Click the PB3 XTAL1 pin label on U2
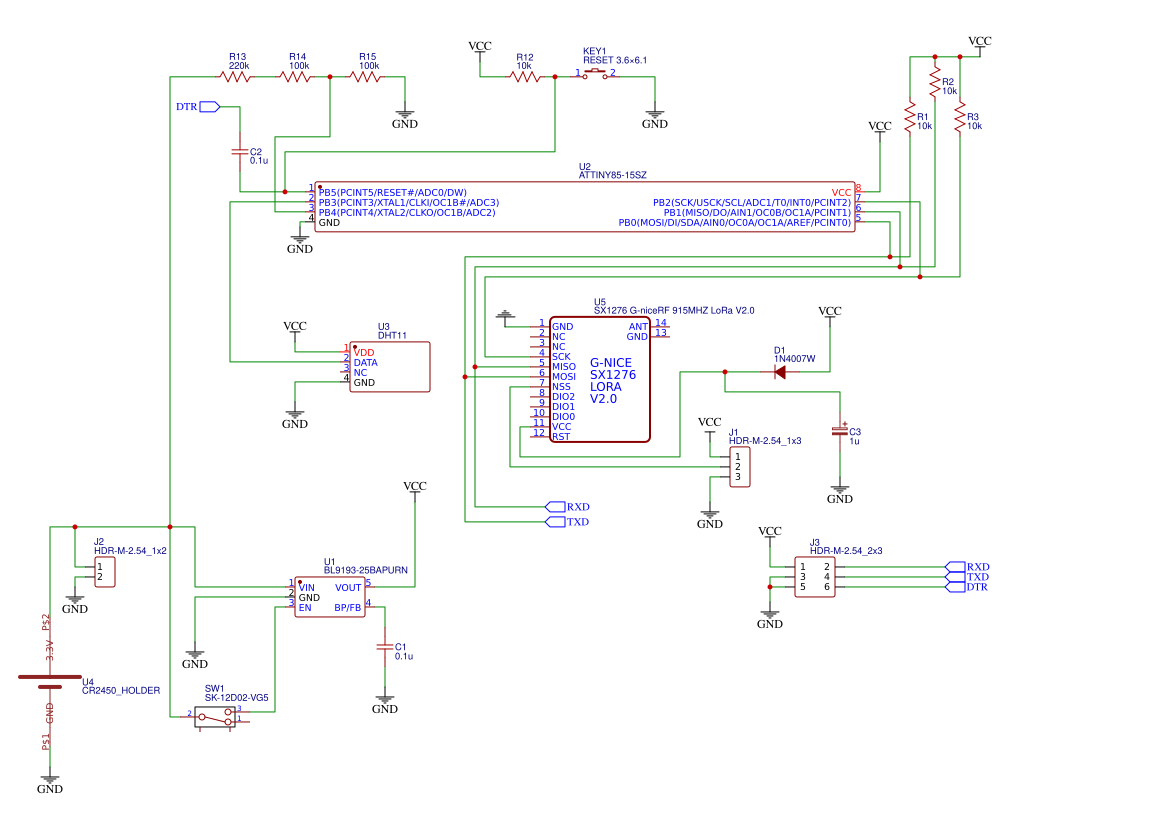 point(409,203)
